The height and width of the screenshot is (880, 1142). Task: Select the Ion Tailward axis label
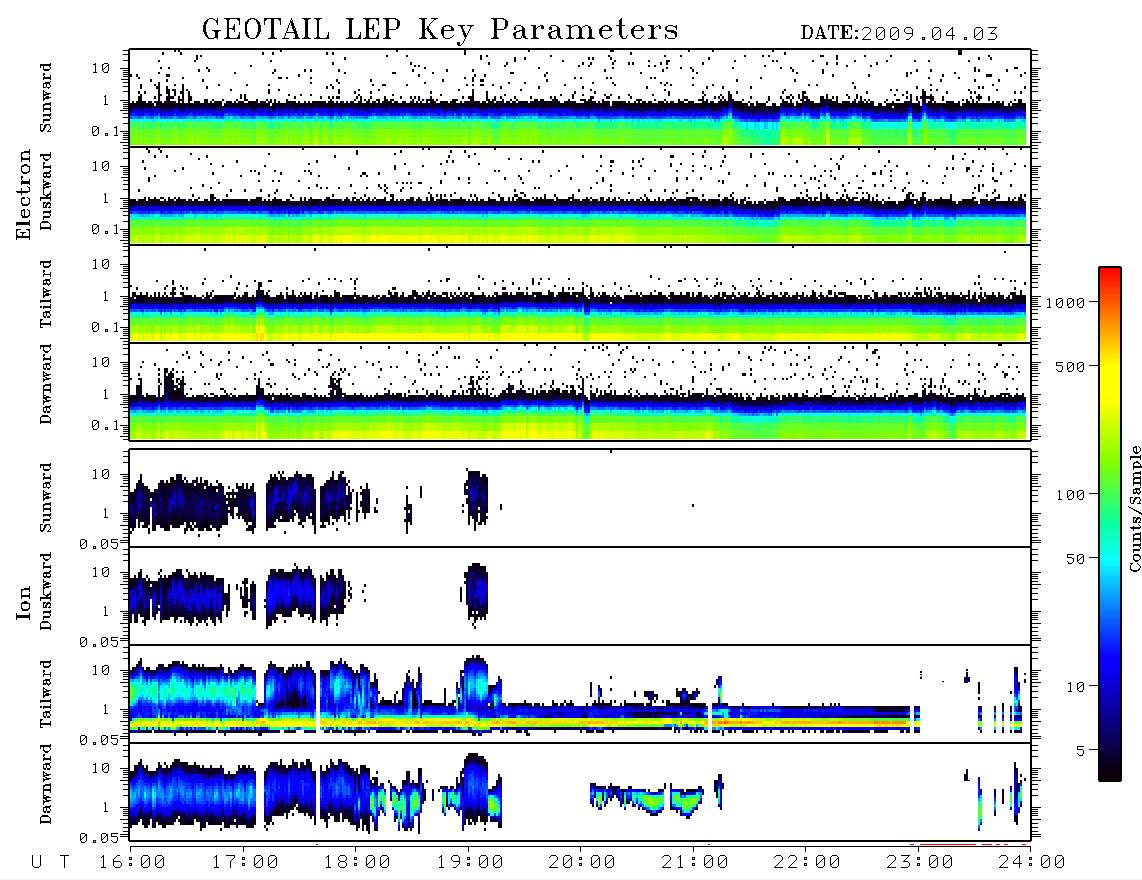click(x=46, y=694)
